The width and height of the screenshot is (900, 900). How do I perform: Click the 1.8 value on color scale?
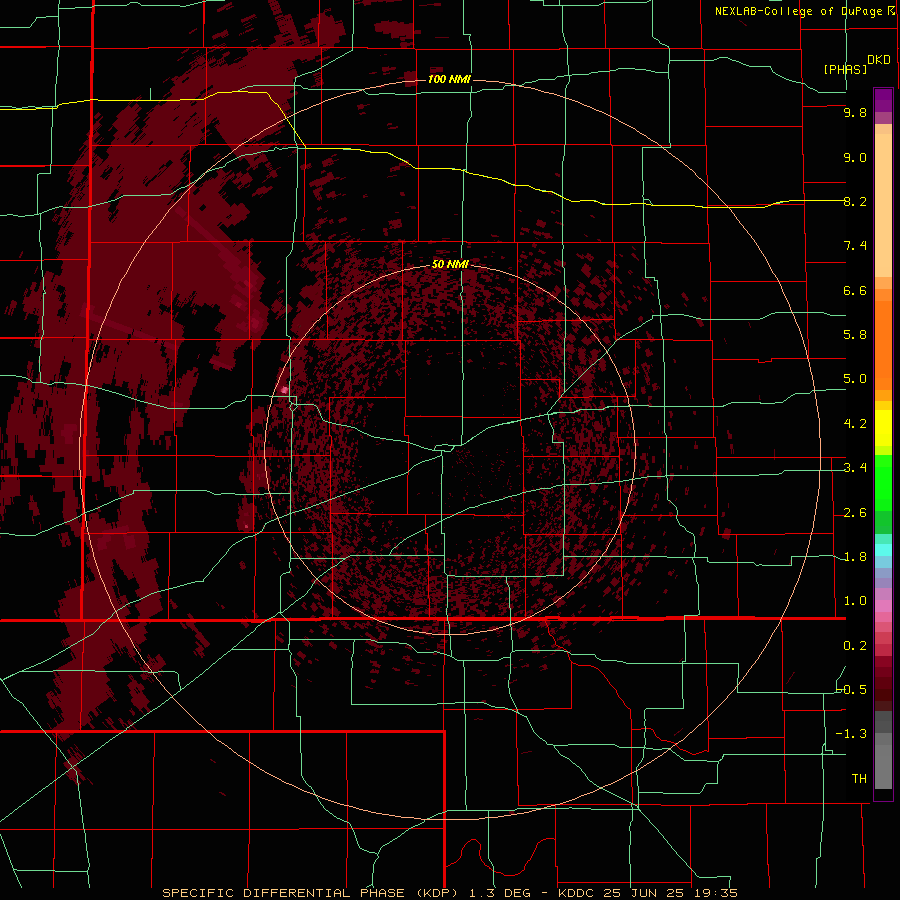tap(855, 557)
